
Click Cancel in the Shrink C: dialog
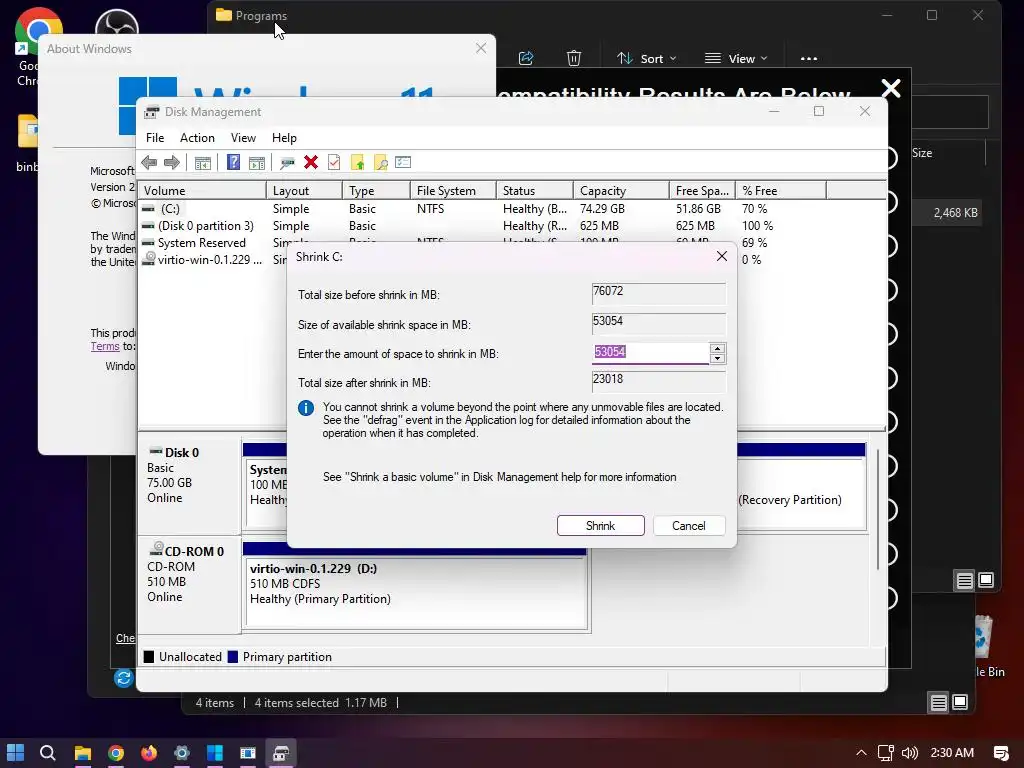(688, 526)
